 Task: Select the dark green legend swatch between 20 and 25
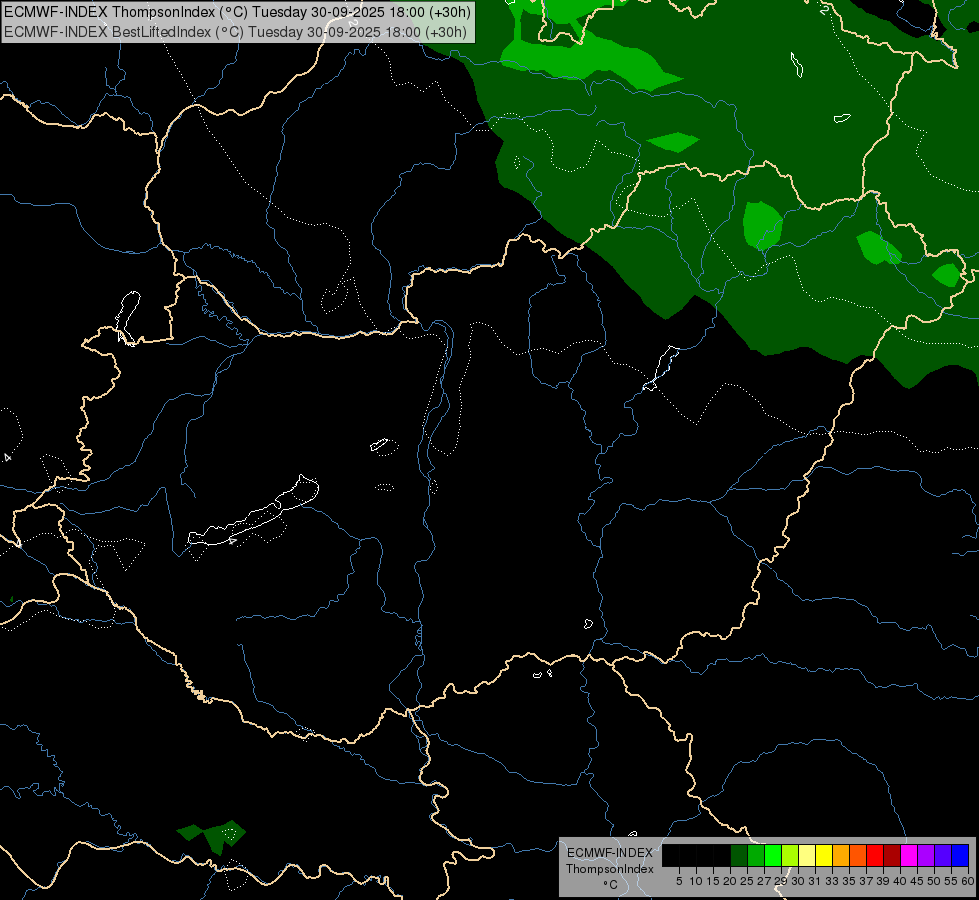tap(739, 855)
